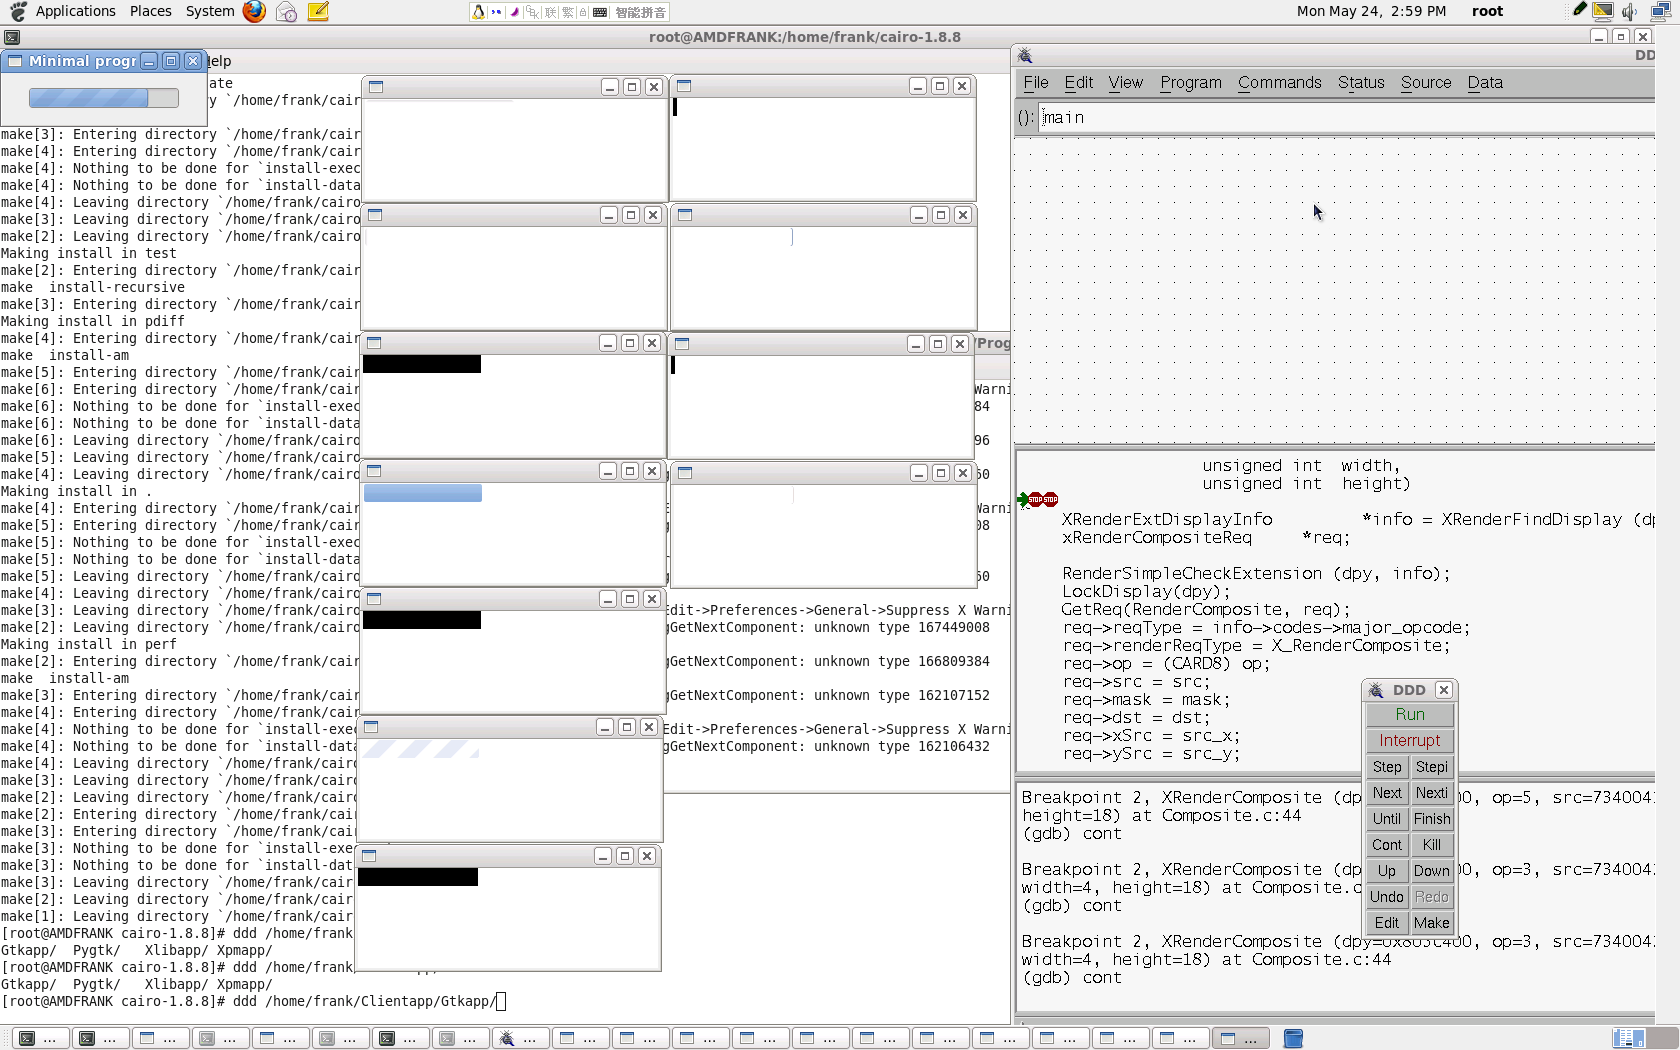Open the Evolution mail launcher icon
Viewport: 1680px width, 1050px height.
tap(286, 12)
